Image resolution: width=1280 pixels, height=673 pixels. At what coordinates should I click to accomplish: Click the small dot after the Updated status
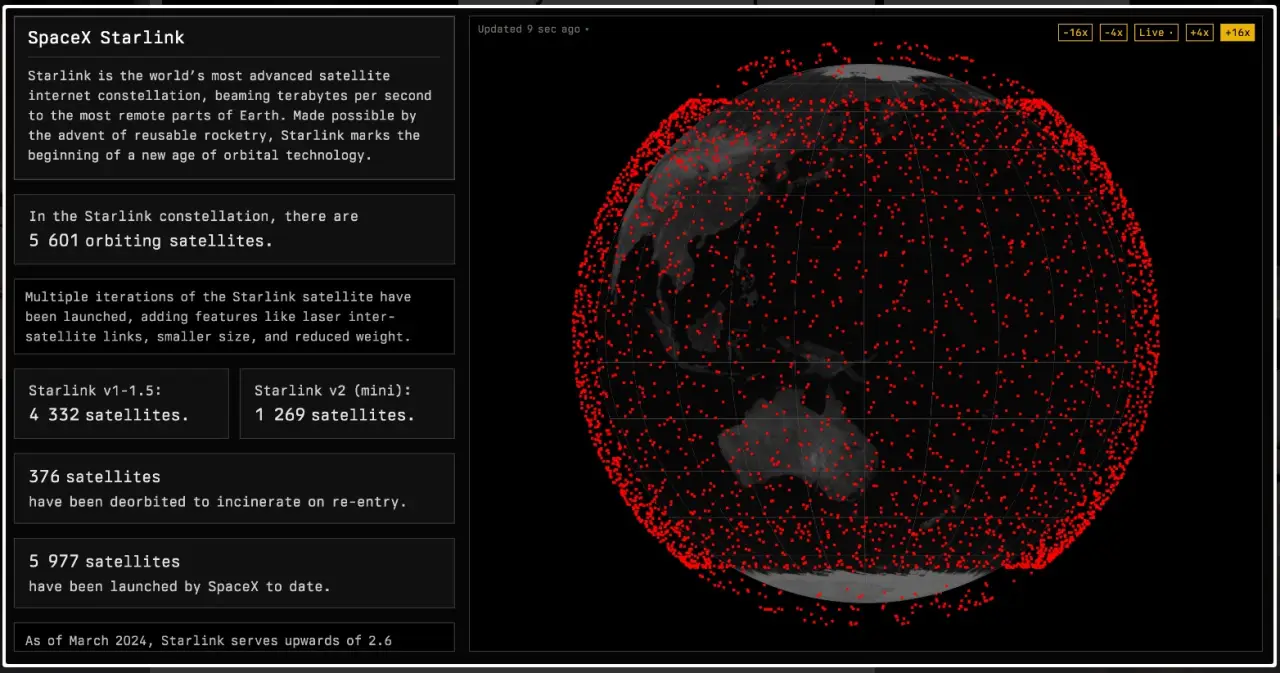coord(587,30)
